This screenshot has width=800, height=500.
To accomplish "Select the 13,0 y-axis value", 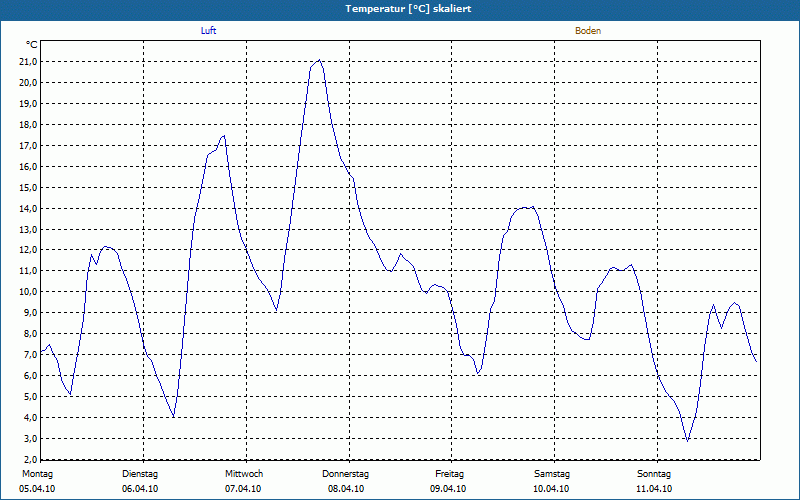I will (28, 229).
